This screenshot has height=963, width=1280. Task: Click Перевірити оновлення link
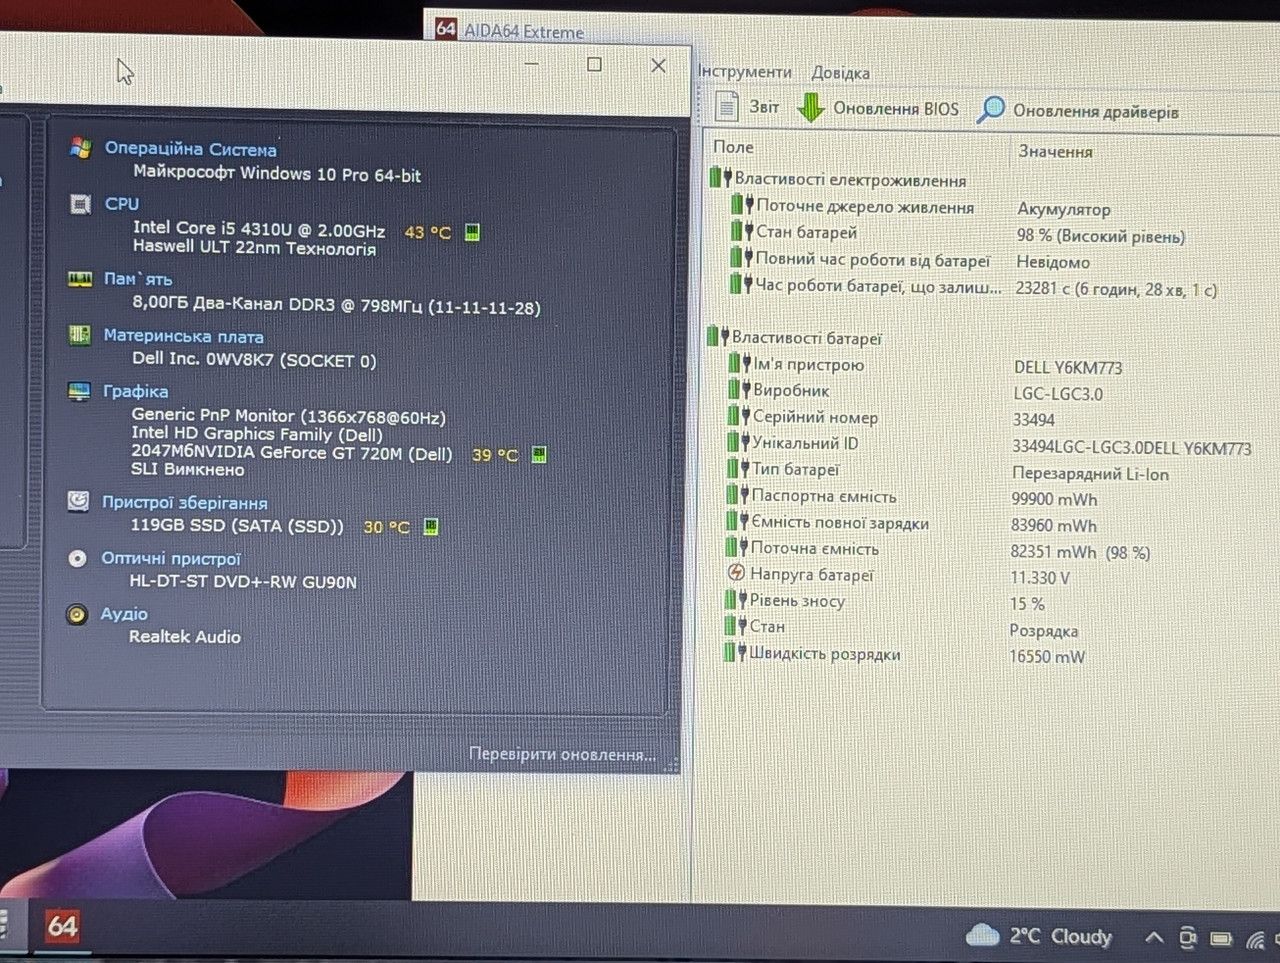pyautogui.click(x=563, y=754)
